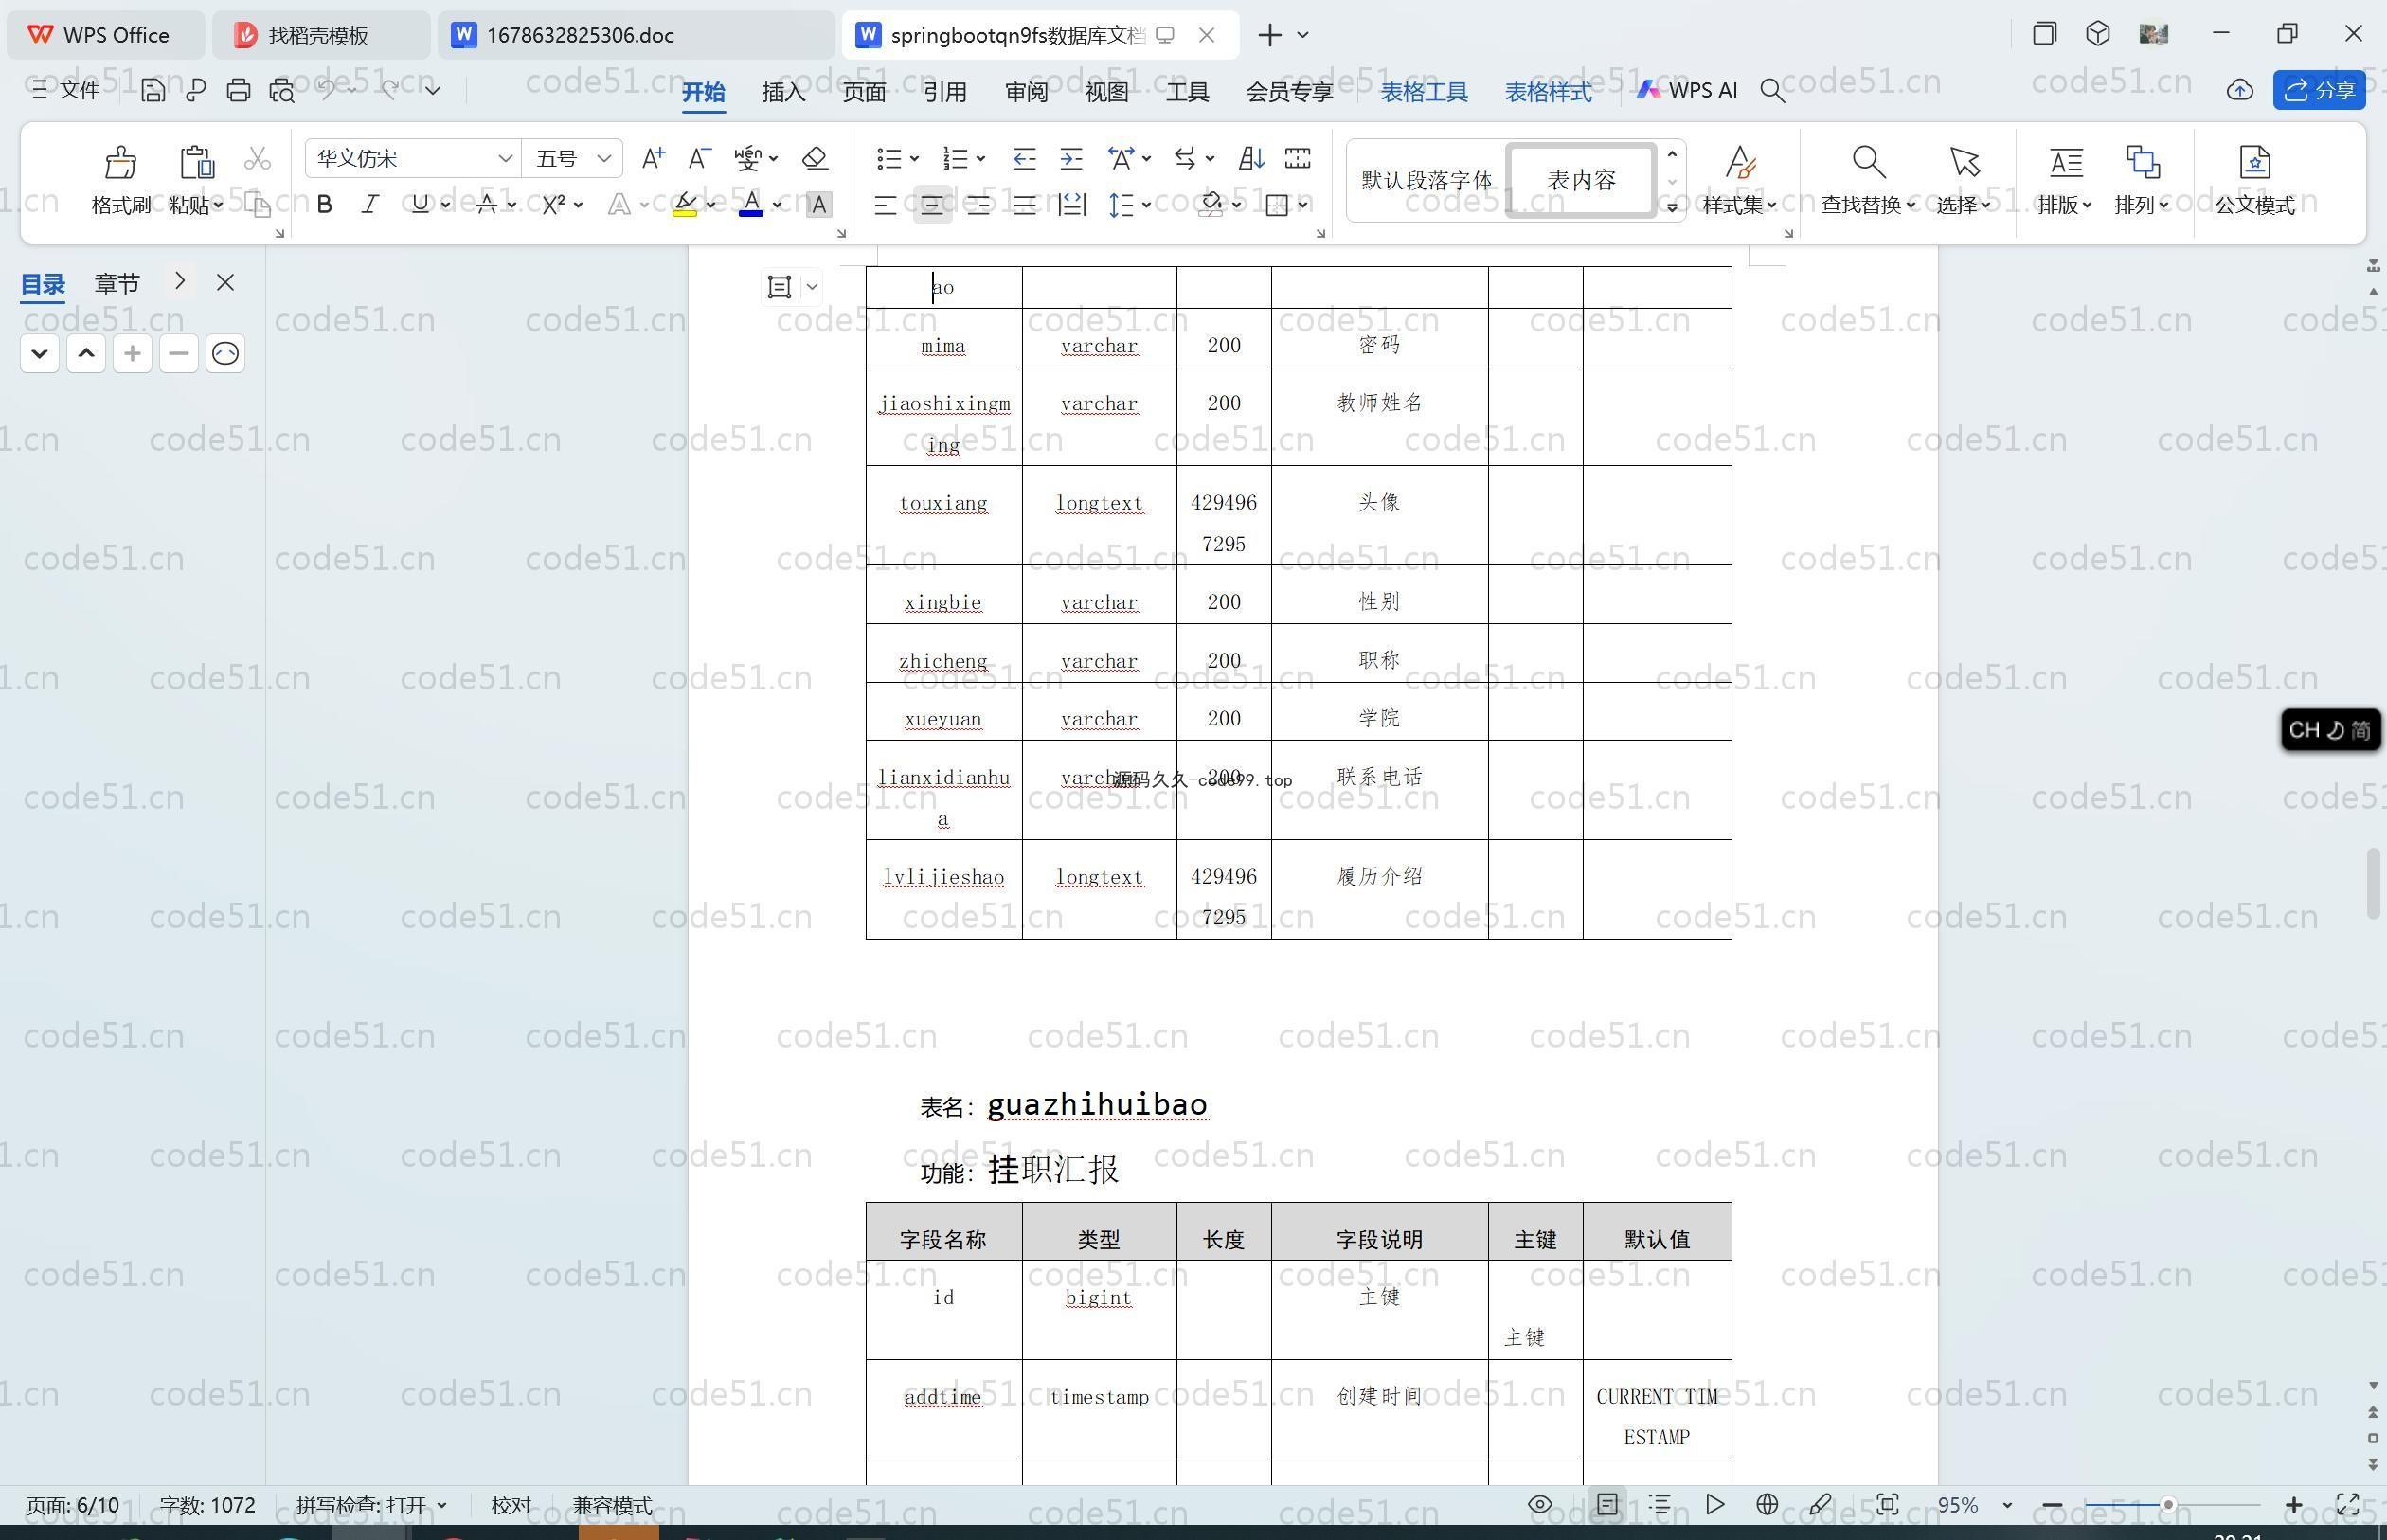Click the search icon next to WPS AI
The width and height of the screenshot is (2387, 1540).
tap(1772, 91)
